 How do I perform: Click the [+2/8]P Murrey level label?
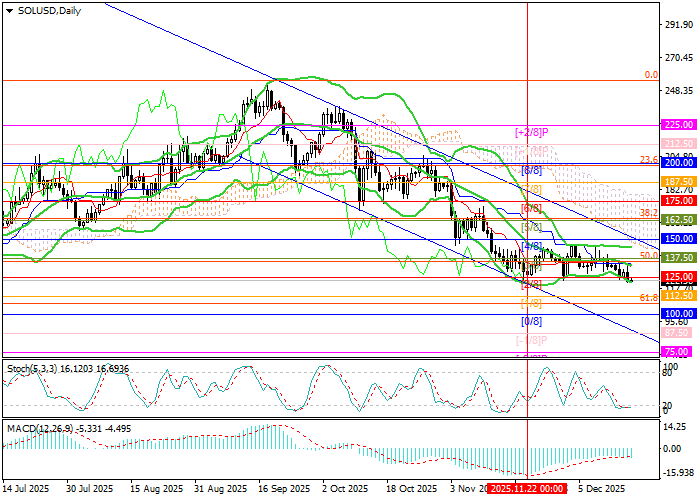[535, 132]
